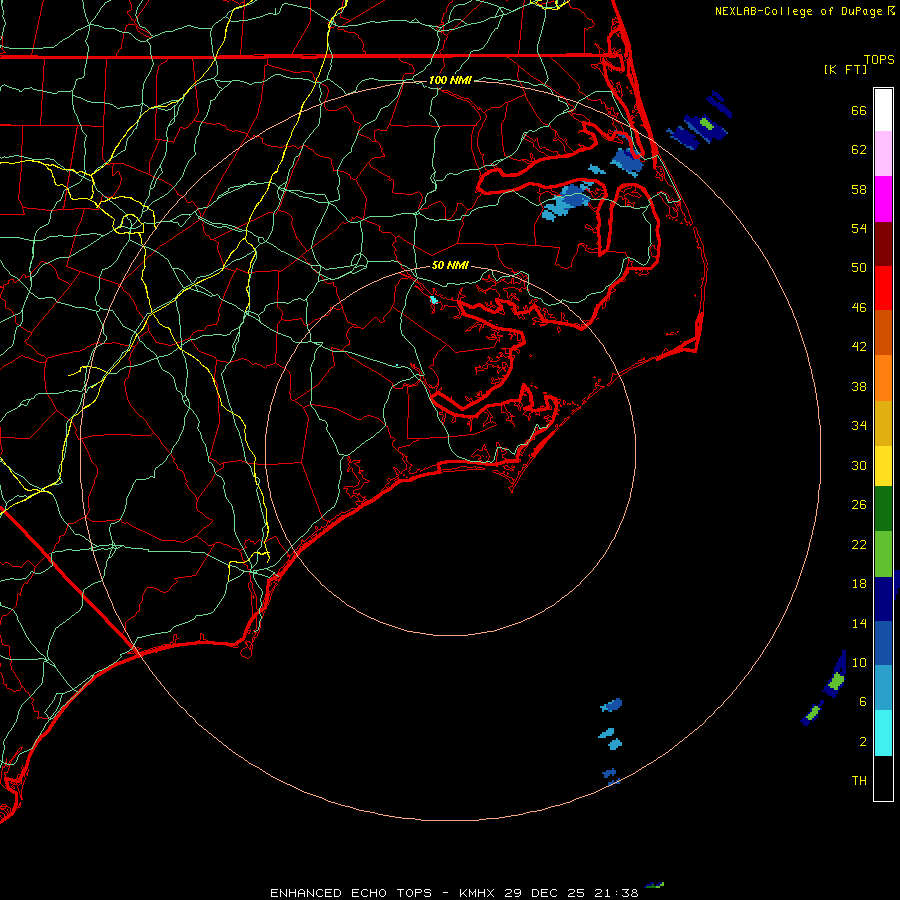Click the '14' legend value
The height and width of the screenshot is (900, 900).
click(859, 623)
